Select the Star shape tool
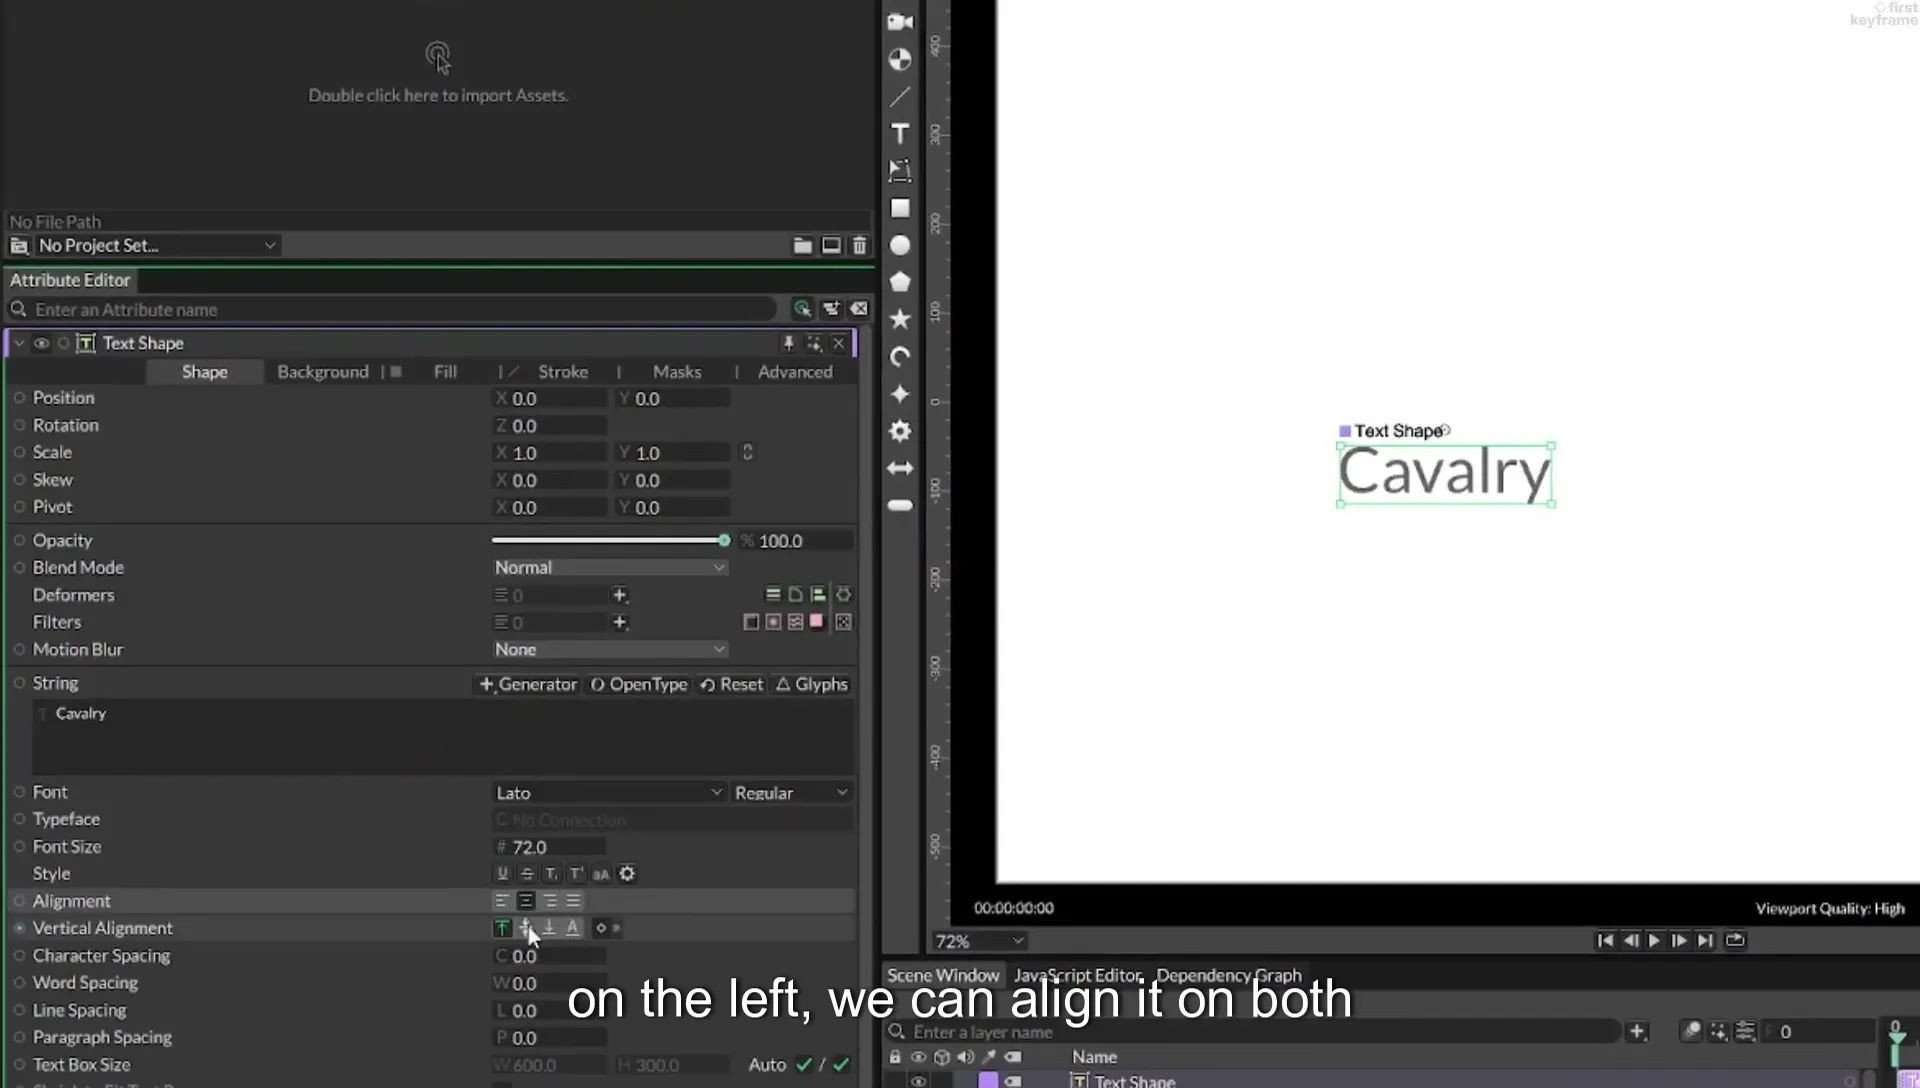This screenshot has height=1088, width=1920. pos(900,319)
